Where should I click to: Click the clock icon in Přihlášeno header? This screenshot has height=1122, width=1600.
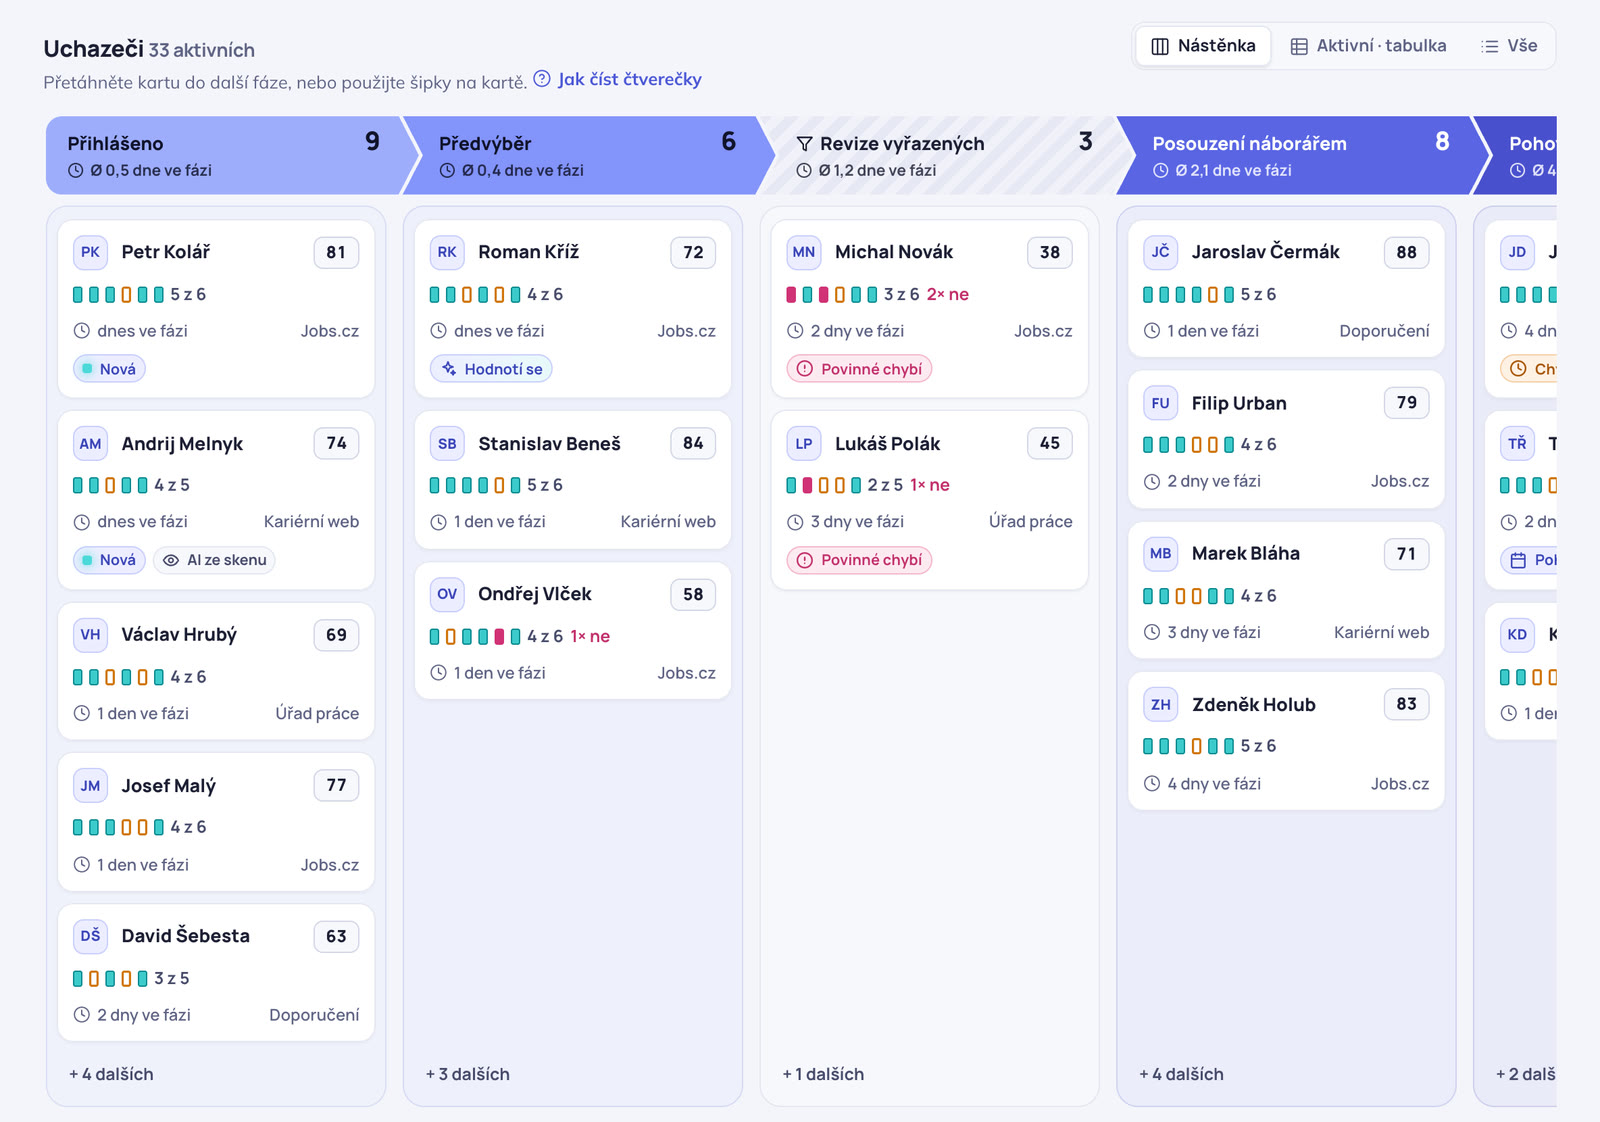click(76, 171)
